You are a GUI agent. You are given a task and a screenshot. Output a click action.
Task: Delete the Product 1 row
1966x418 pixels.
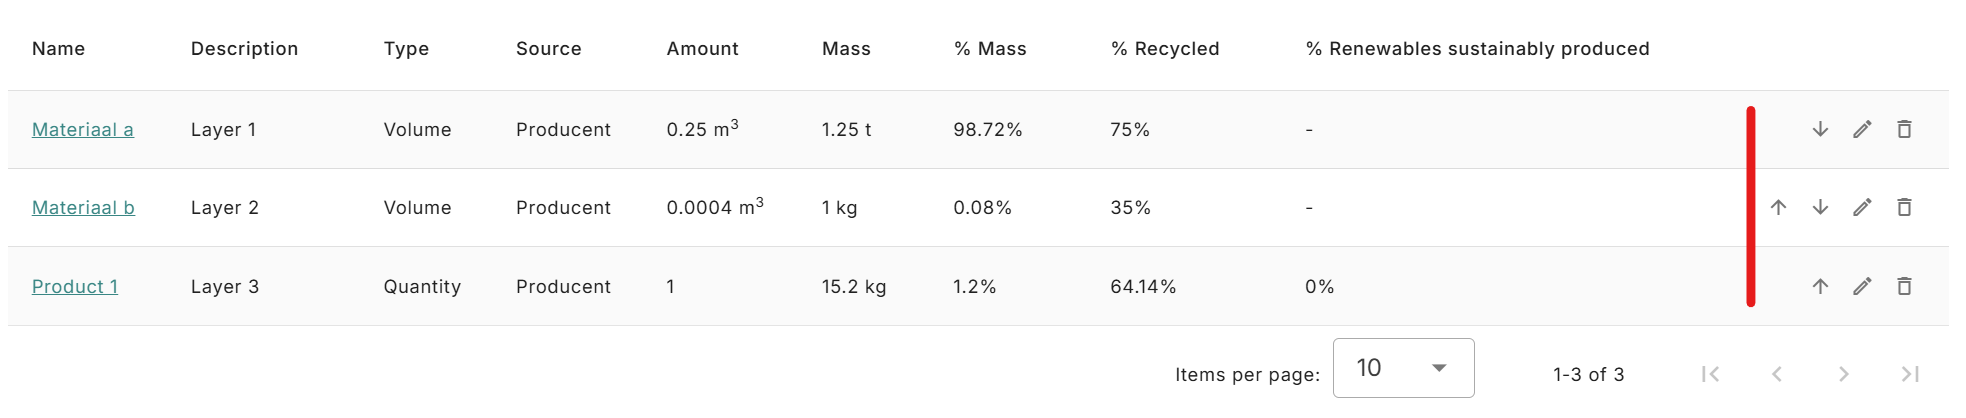(x=1904, y=286)
